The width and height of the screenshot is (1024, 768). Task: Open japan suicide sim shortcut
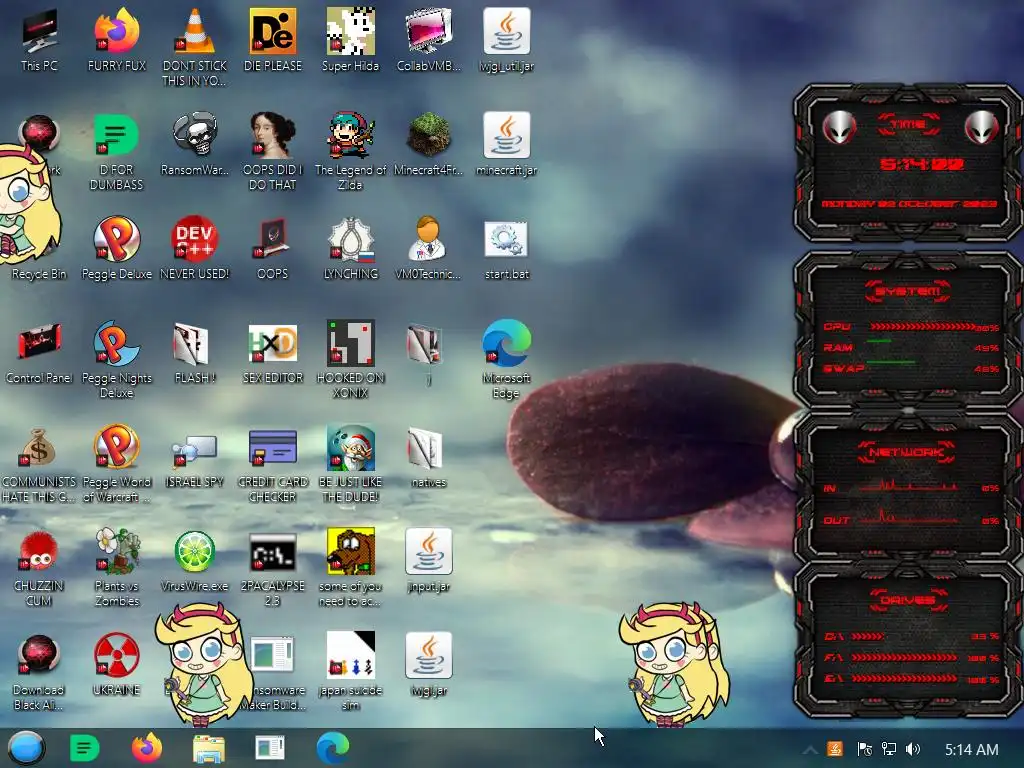350,671
